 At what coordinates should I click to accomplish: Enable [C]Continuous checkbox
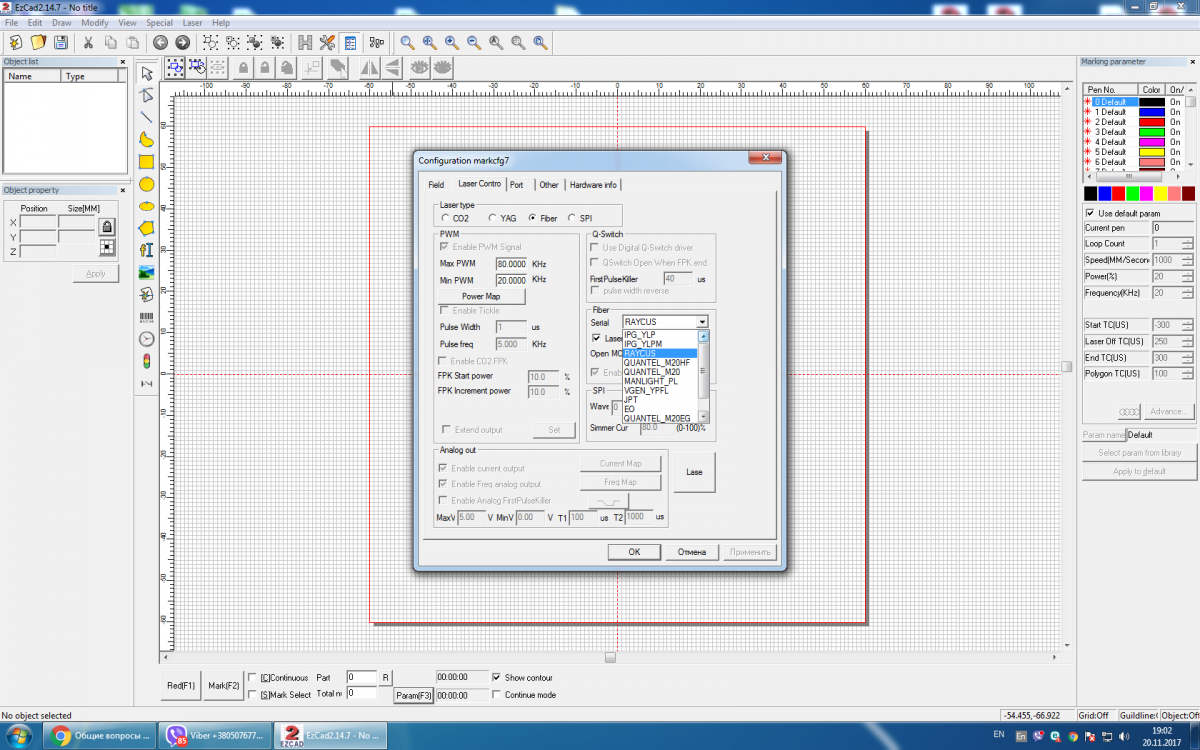252,677
